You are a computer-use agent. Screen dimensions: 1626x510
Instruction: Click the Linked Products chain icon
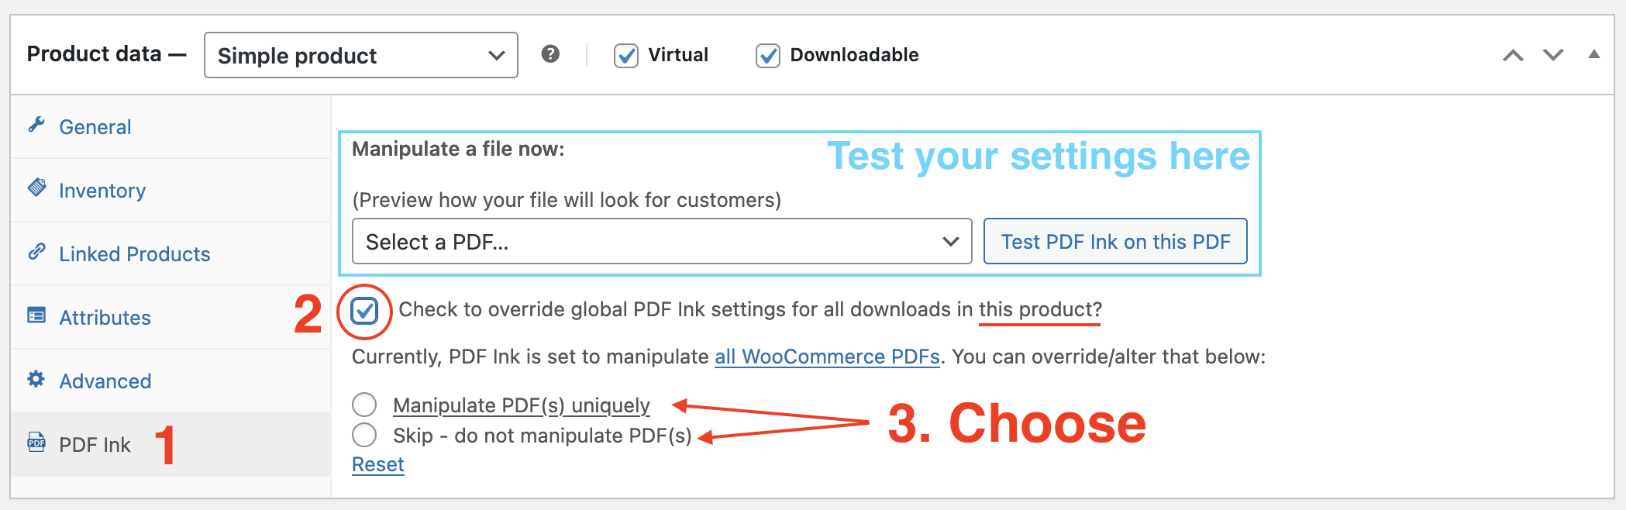tap(37, 251)
